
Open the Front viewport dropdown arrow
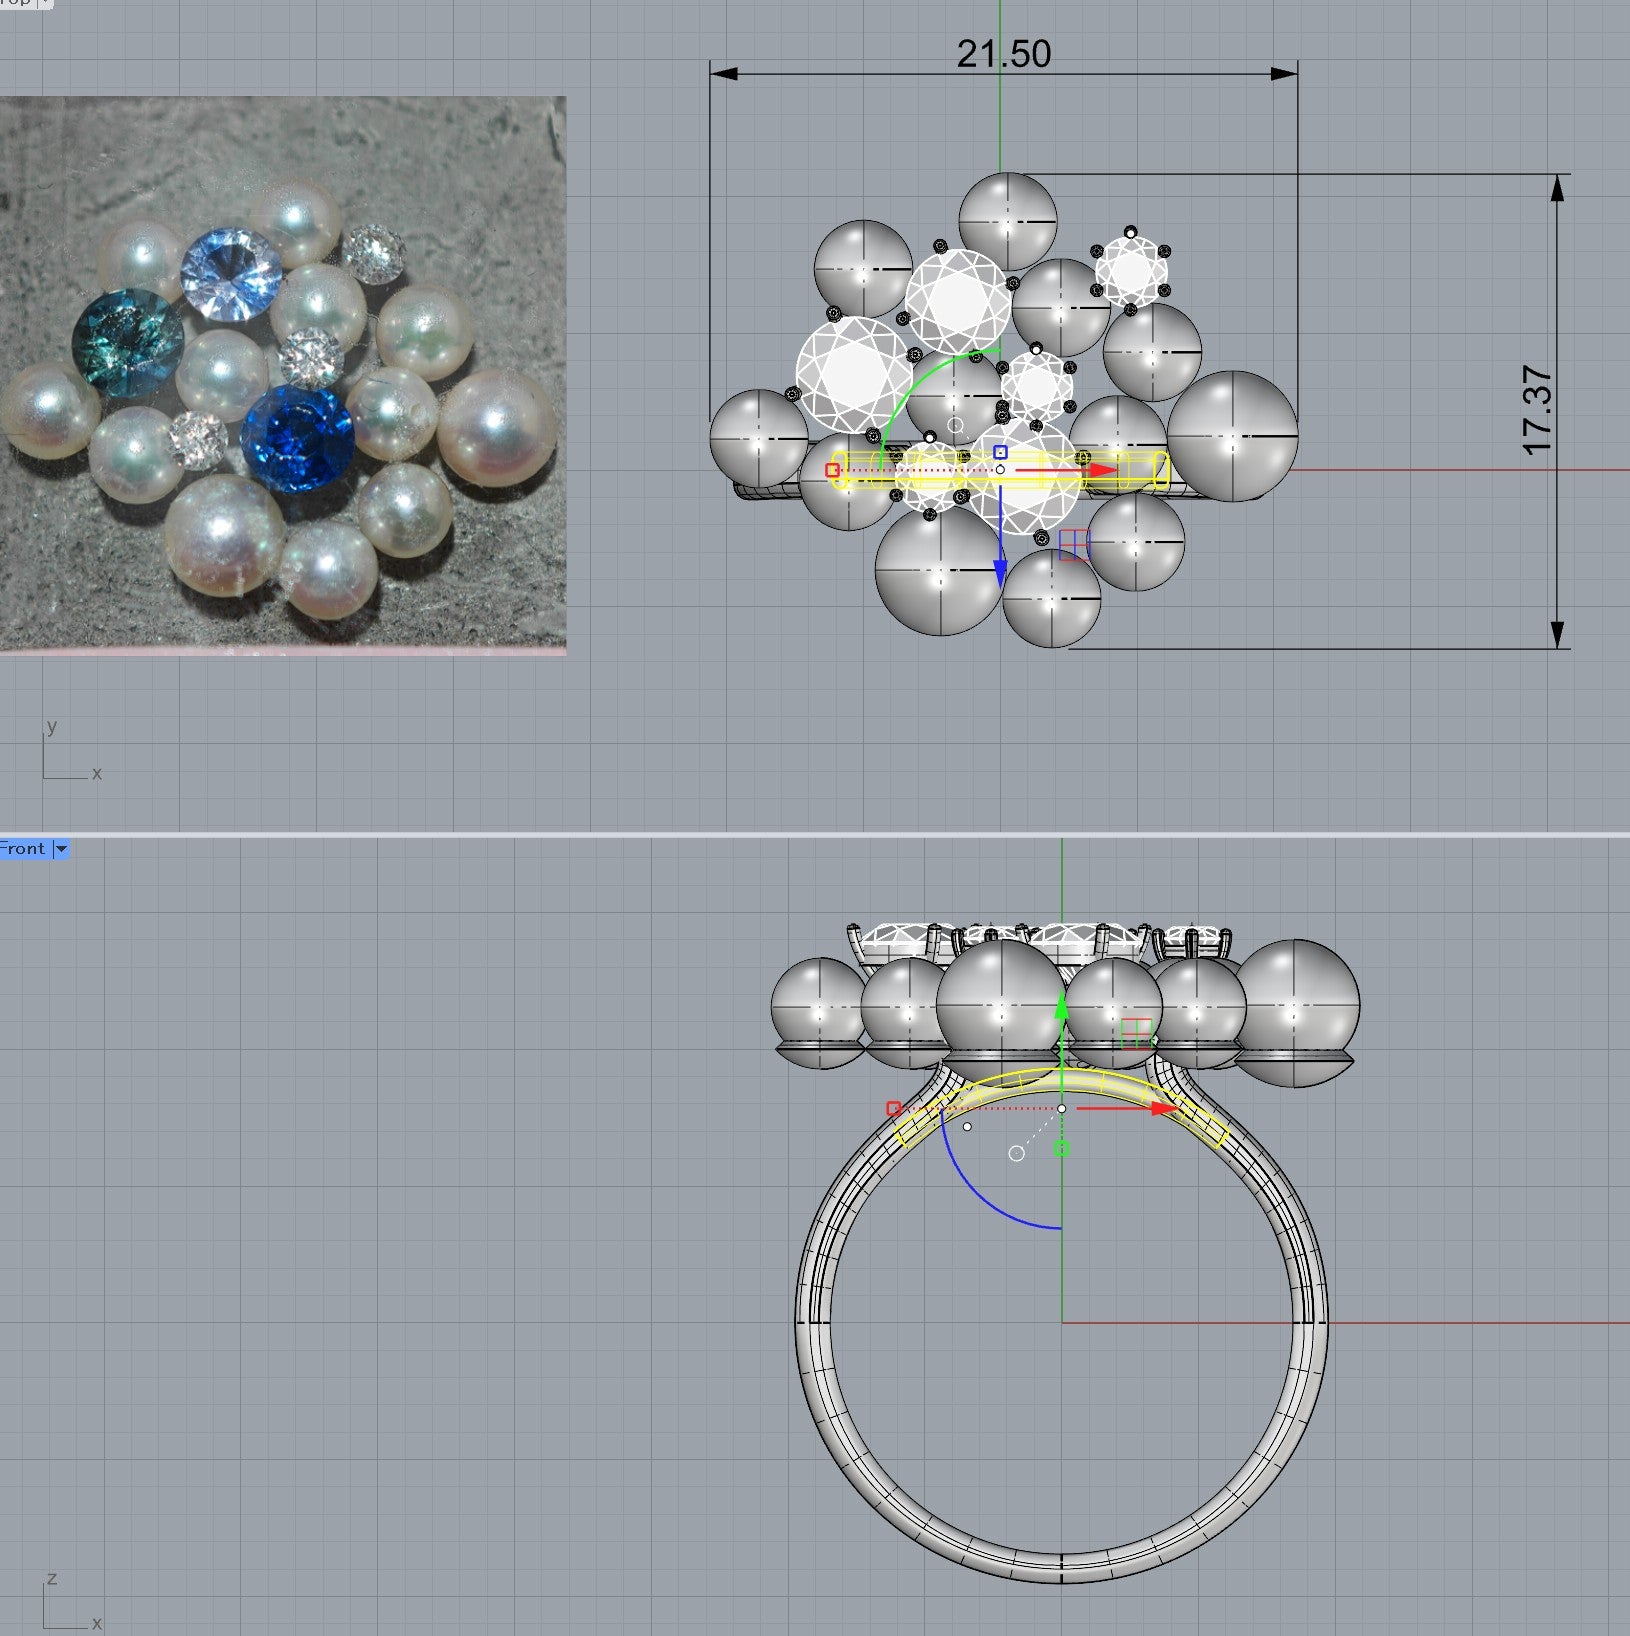pyautogui.click(x=61, y=849)
